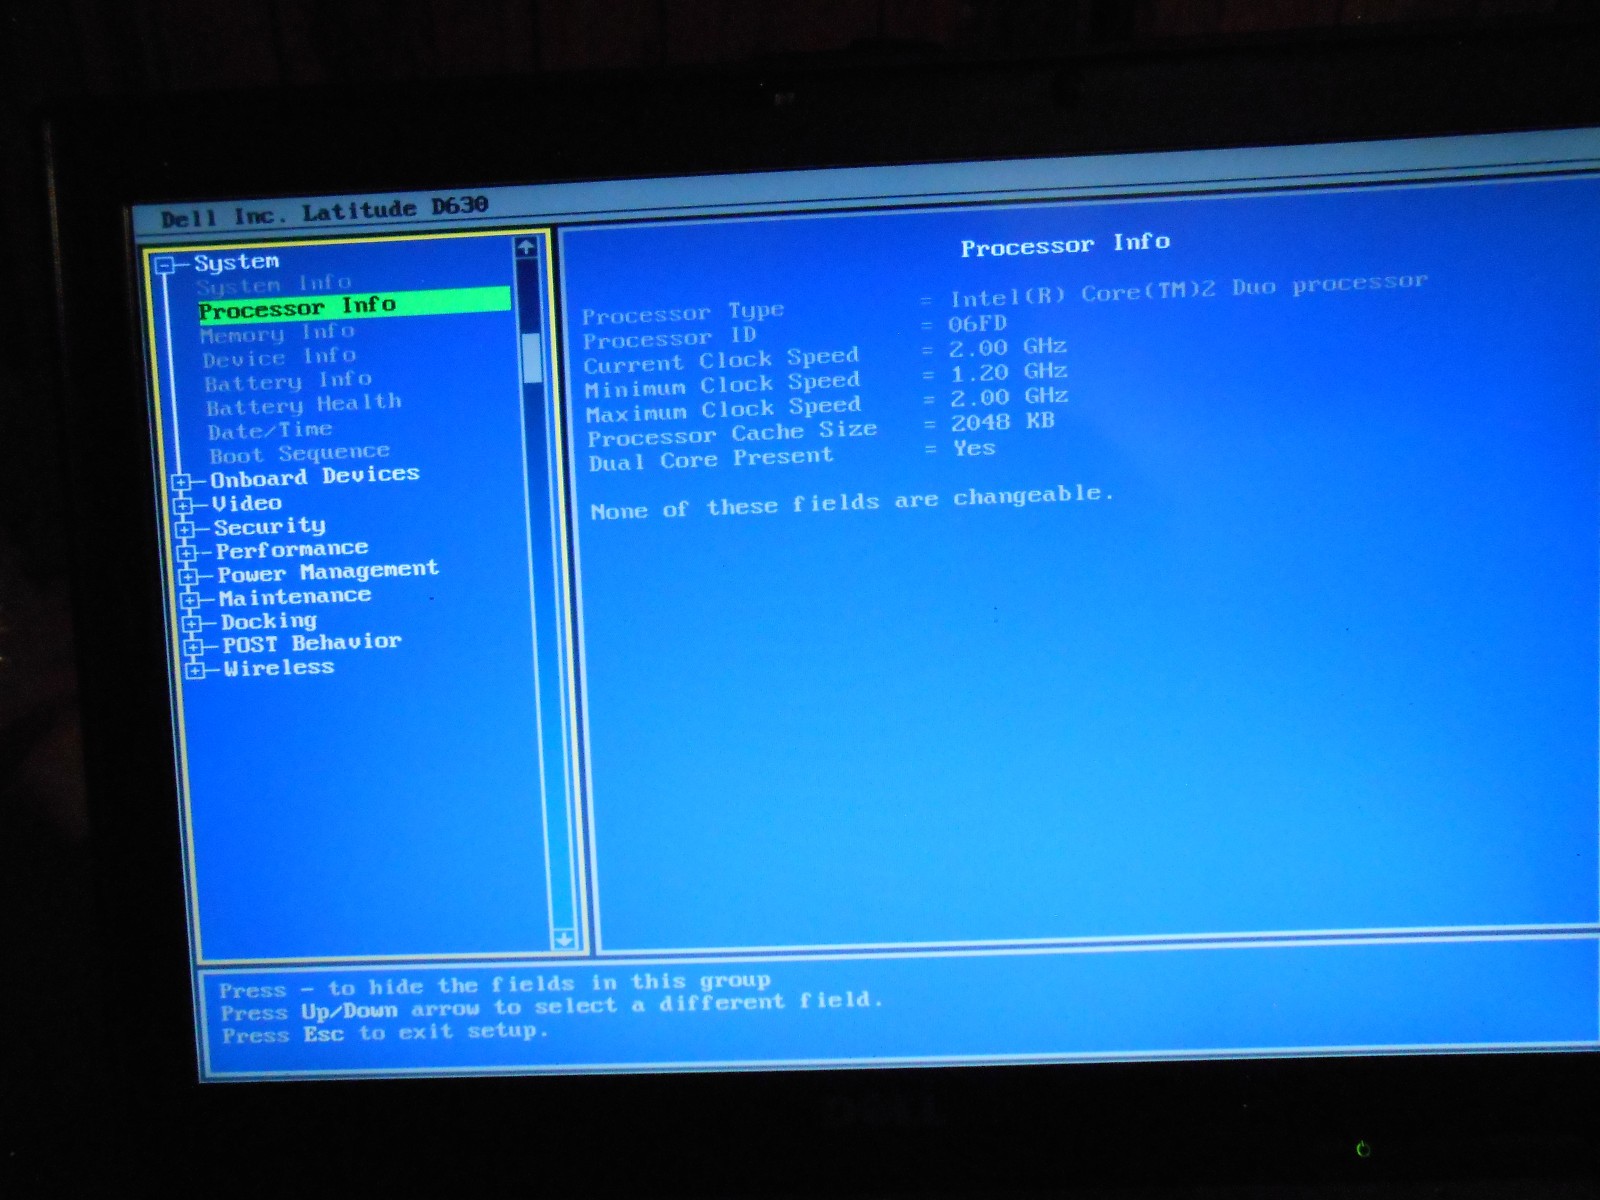This screenshot has width=1600, height=1200.
Task: Open Device Info entry
Action: pos(279,357)
